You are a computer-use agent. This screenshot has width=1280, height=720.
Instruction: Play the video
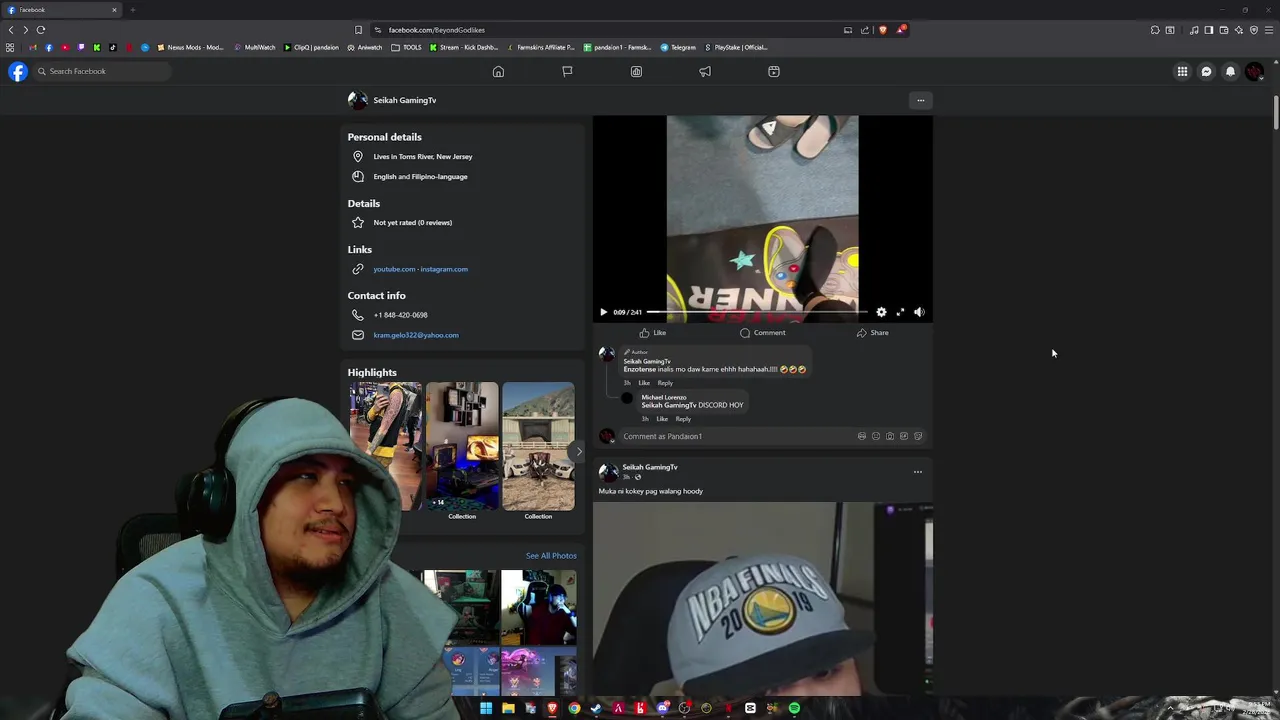[603, 312]
